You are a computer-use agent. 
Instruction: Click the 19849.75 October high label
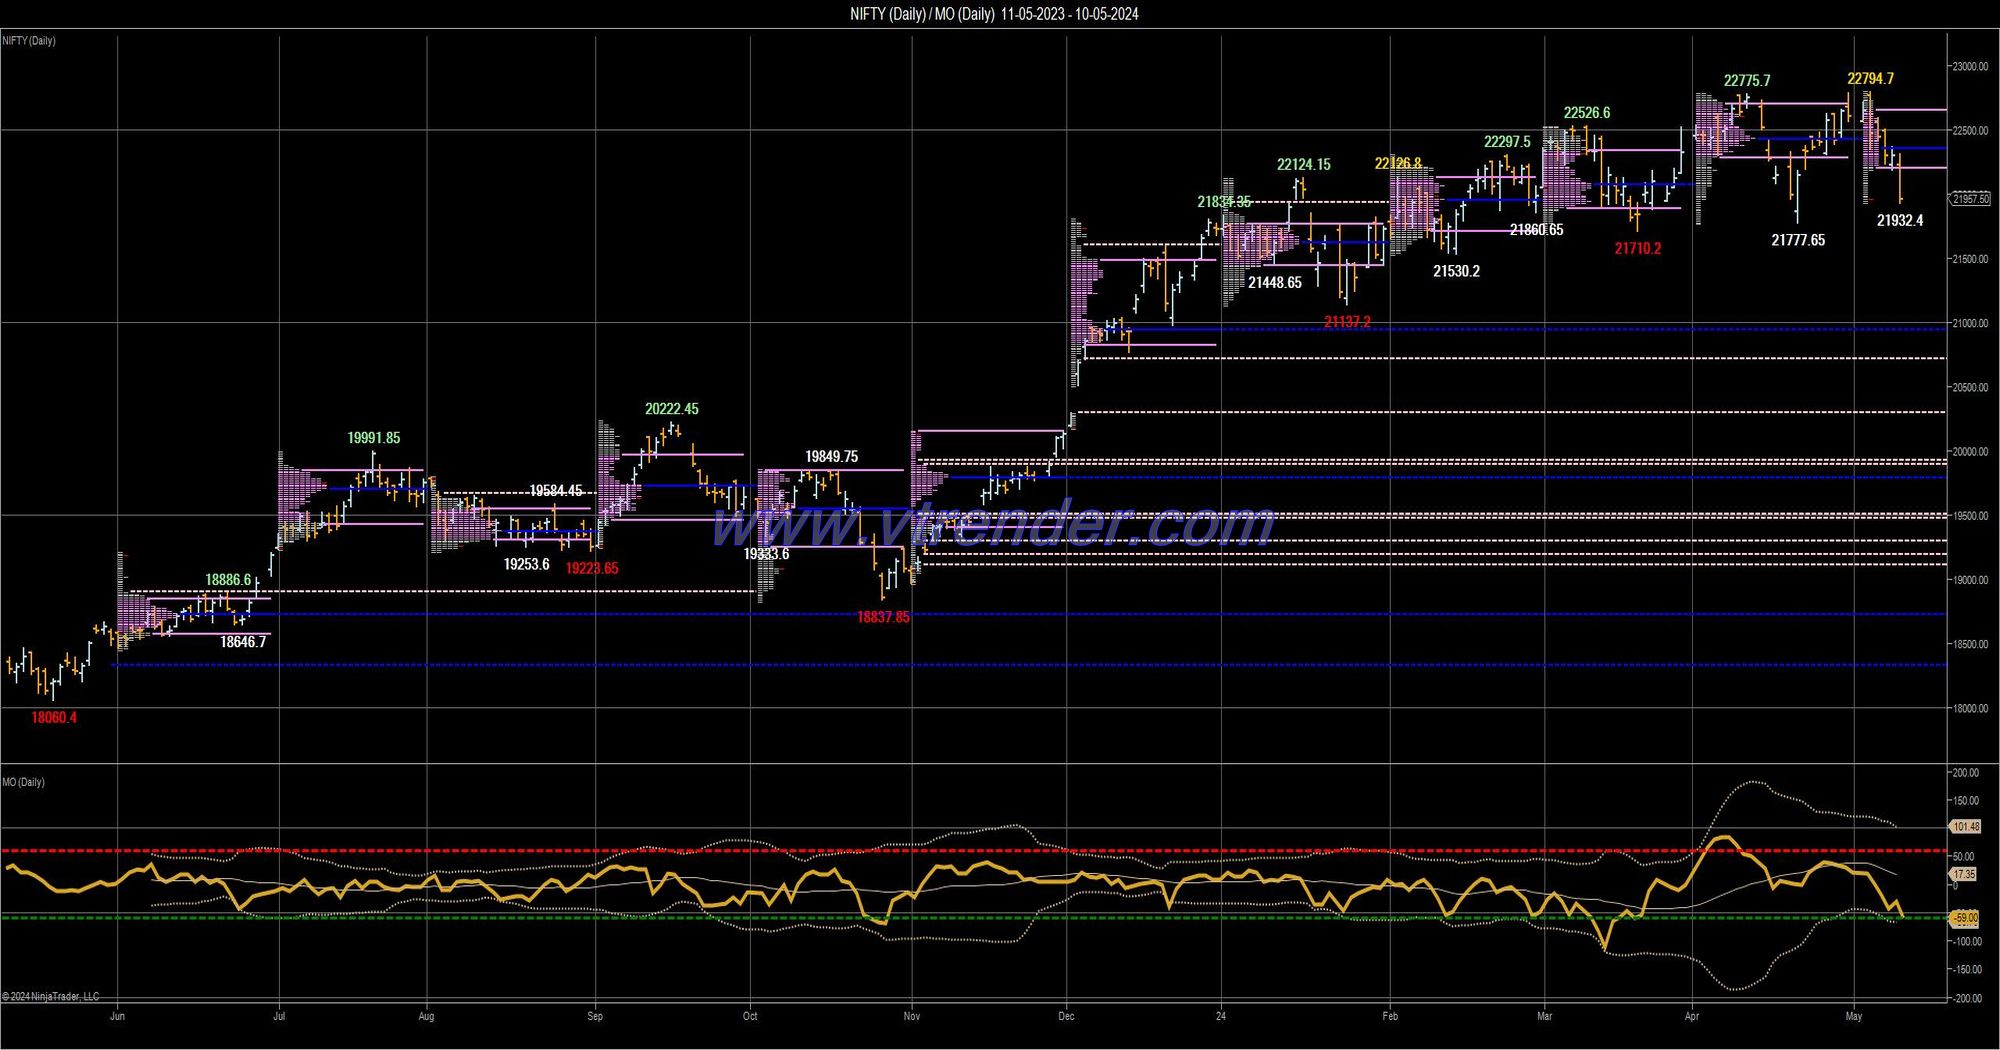(832, 457)
